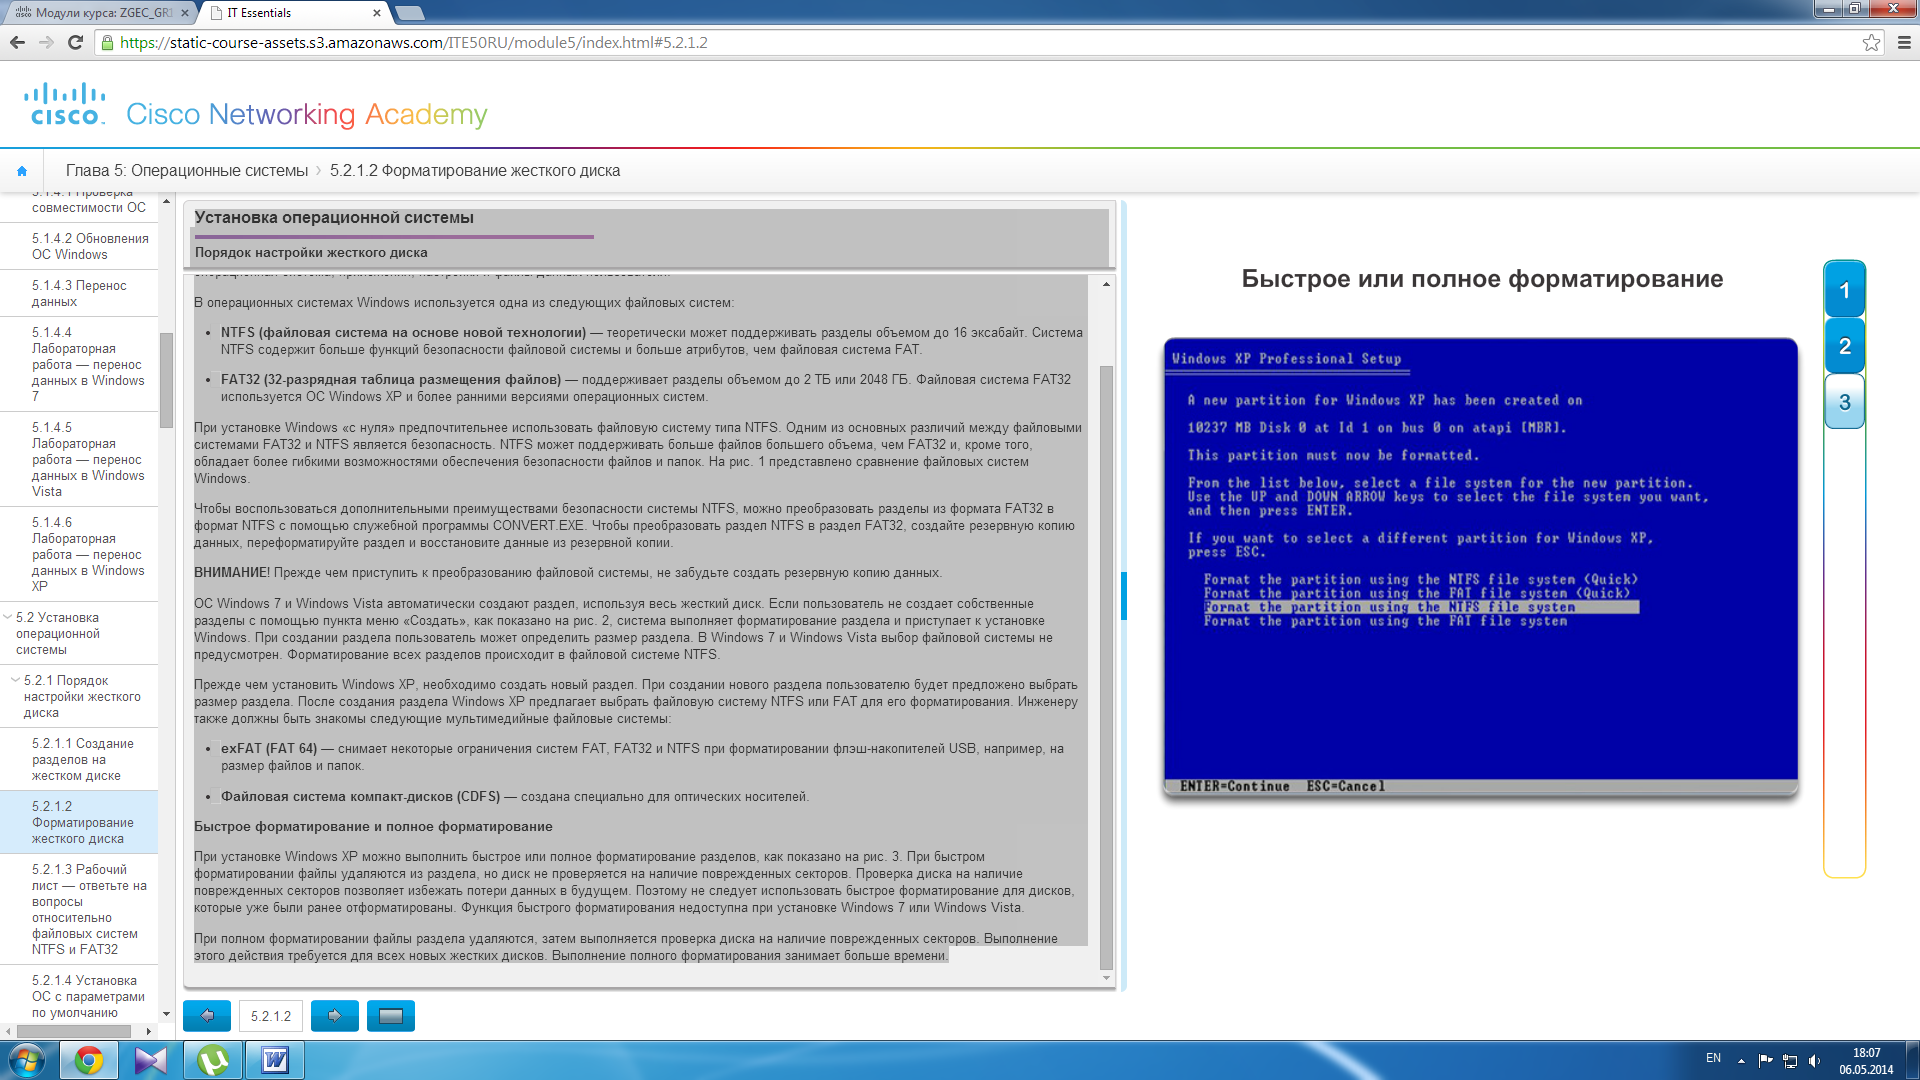Show figure 1
Image resolution: width=1920 pixels, height=1080 pixels.
[1845, 291]
